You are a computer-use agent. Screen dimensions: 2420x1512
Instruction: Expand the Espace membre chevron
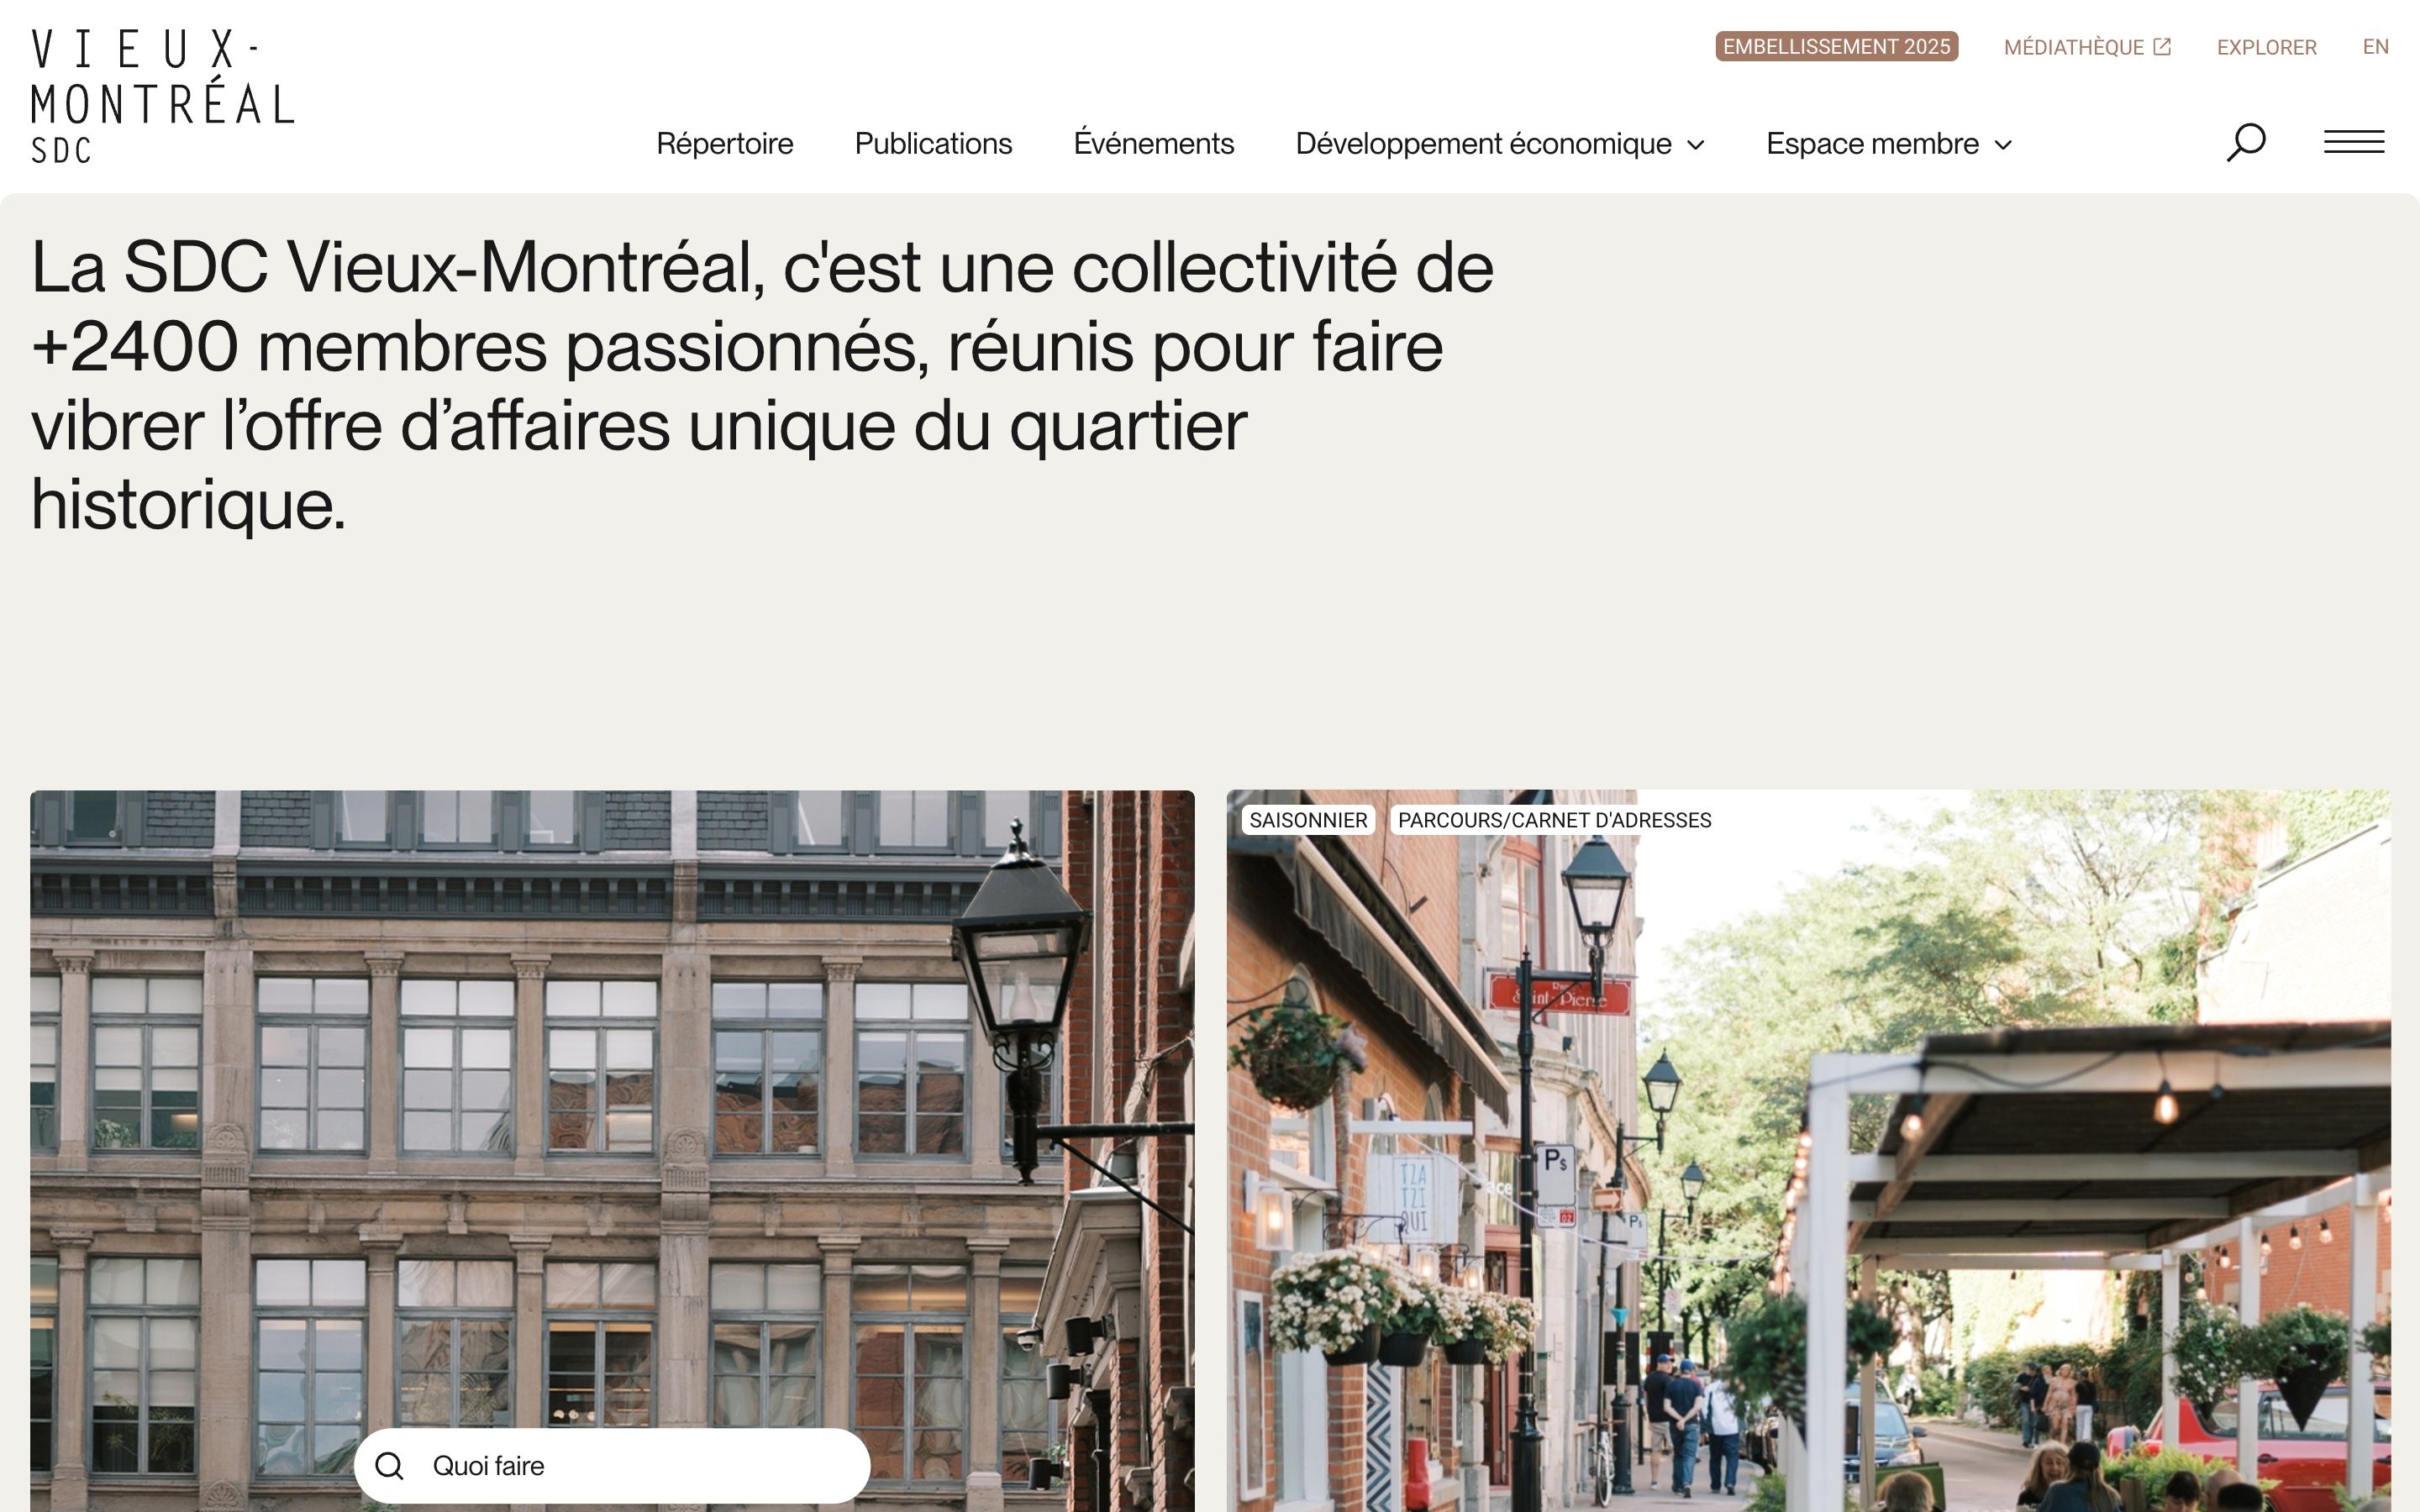click(x=2003, y=145)
